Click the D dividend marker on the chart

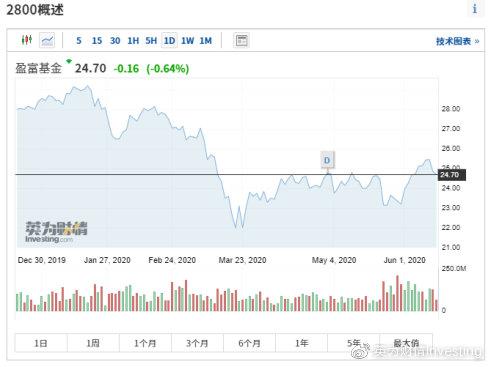coord(327,160)
